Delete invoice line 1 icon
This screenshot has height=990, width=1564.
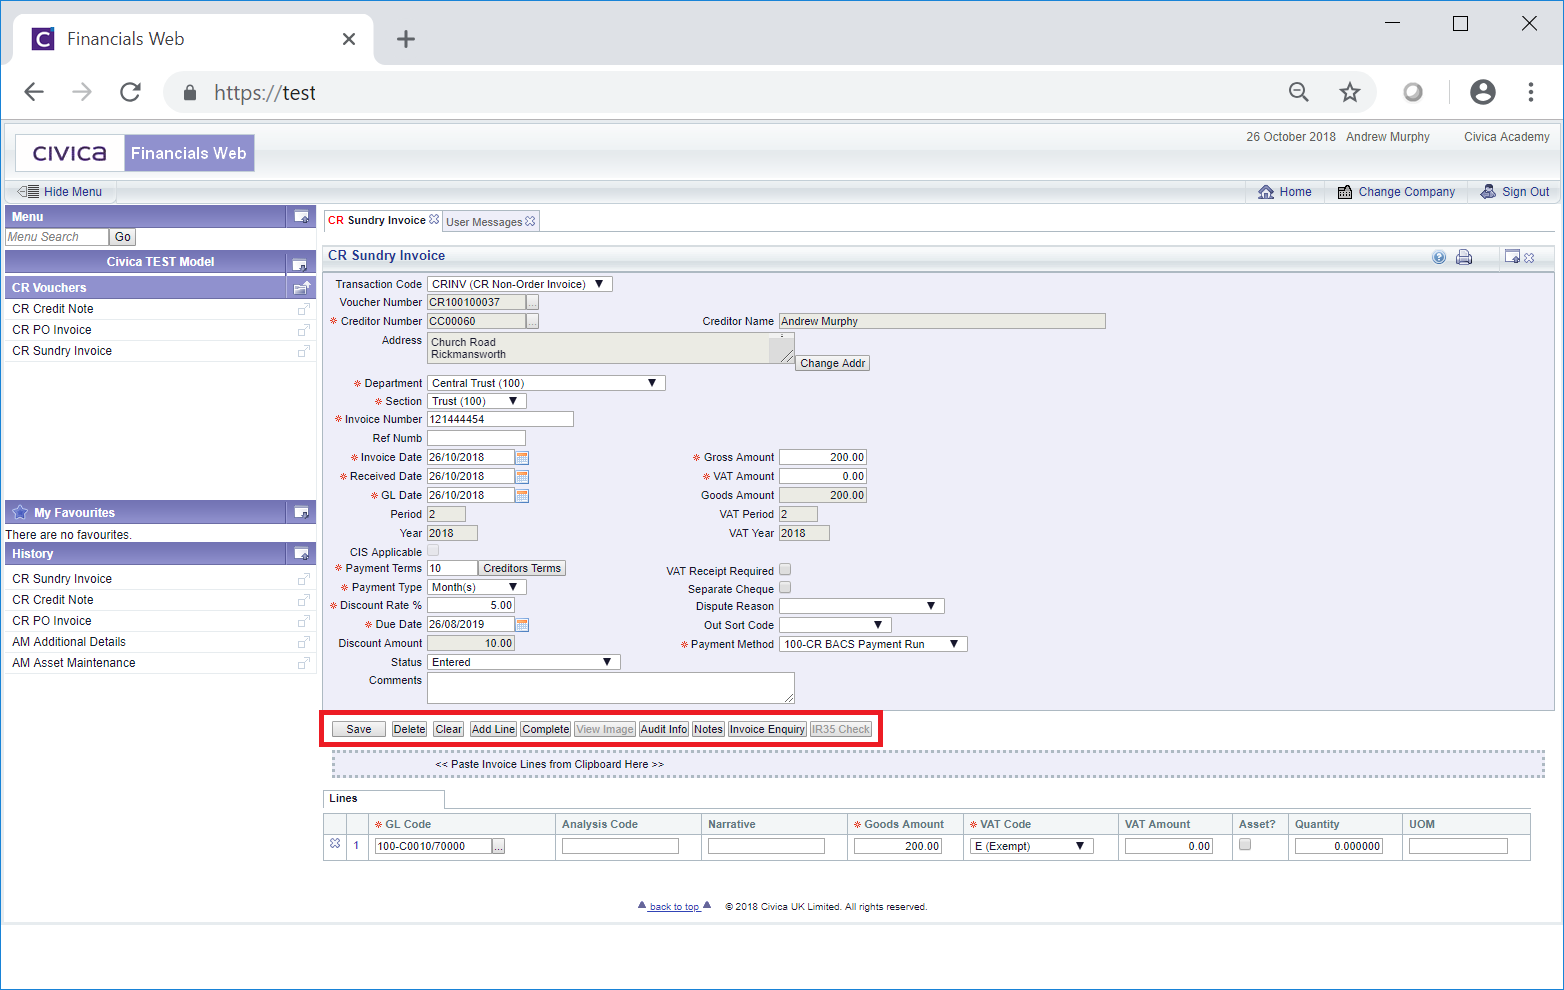(x=335, y=844)
